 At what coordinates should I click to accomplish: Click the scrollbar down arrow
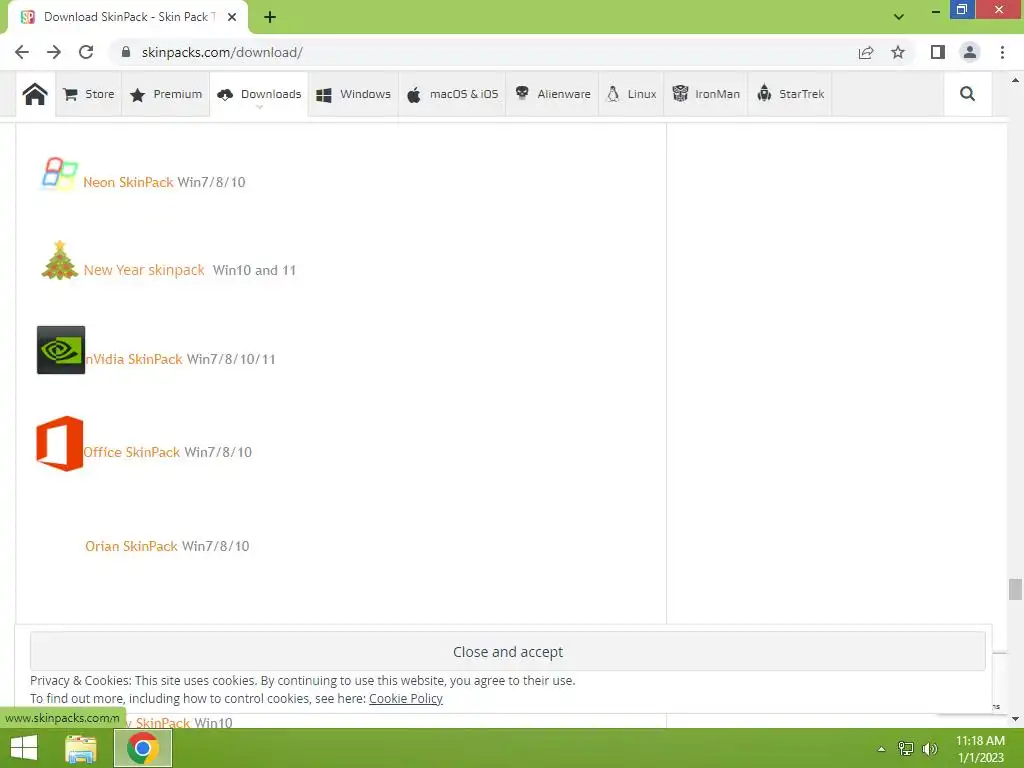point(1015,719)
